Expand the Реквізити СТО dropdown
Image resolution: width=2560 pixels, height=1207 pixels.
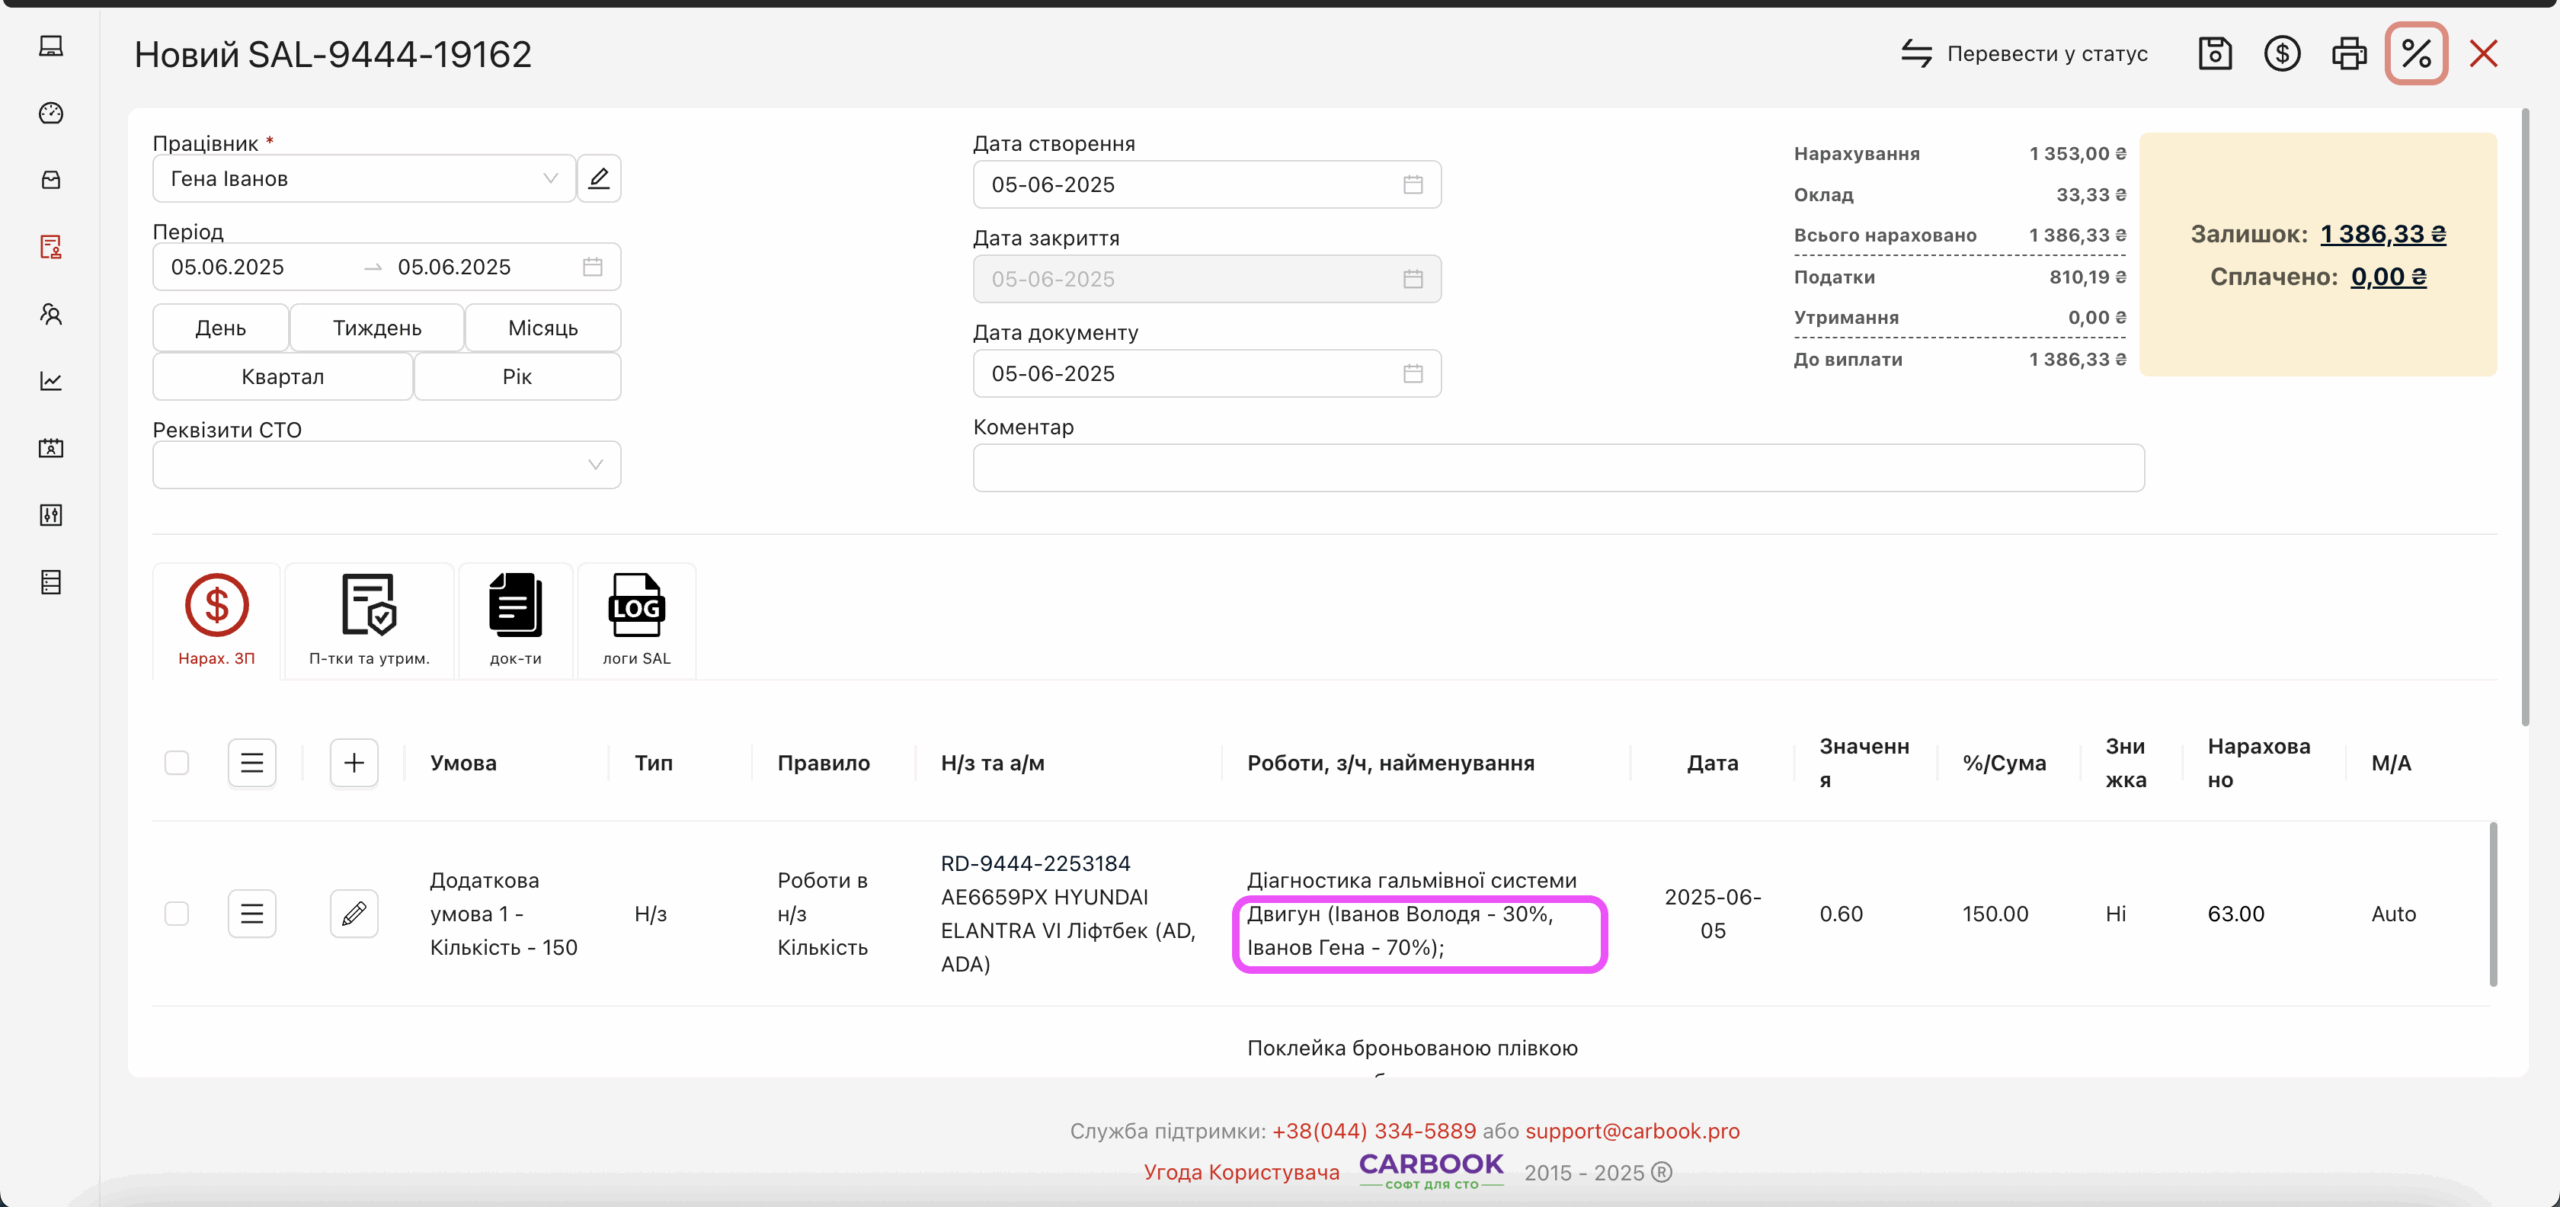[386, 465]
